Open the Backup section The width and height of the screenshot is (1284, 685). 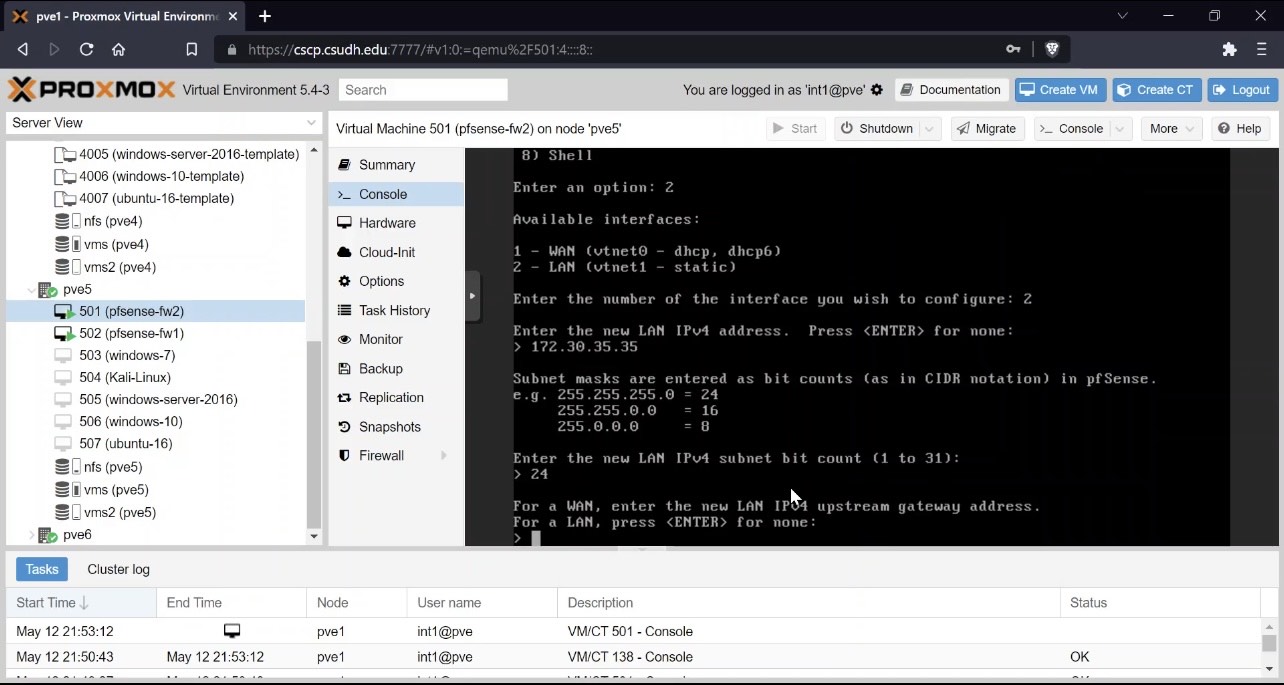click(396, 368)
